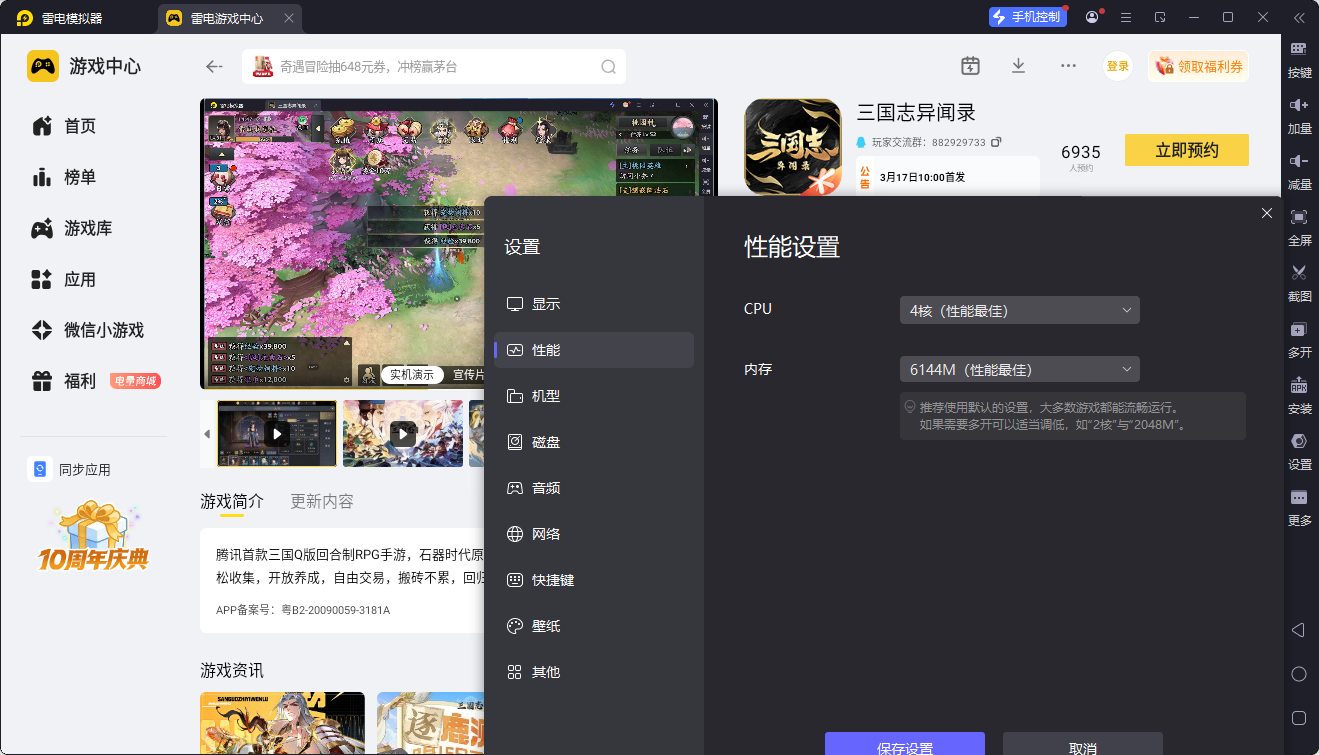Open the downloads arrow icon in header
Screen dimensions: 1319x755
1018,66
